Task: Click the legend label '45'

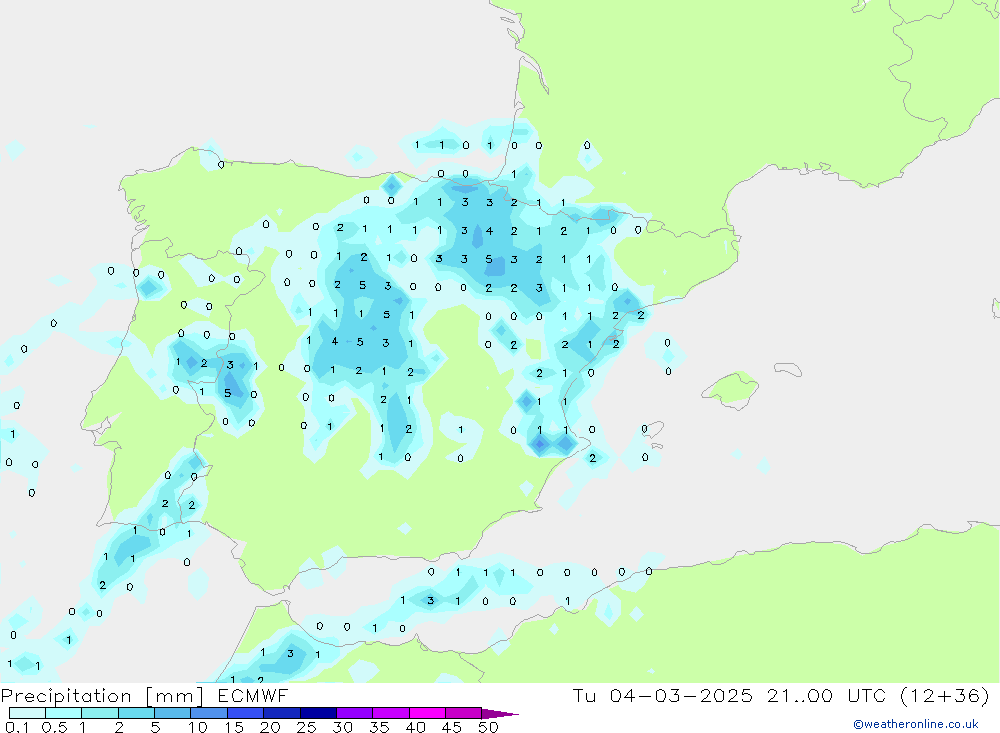Action: [x=452, y=727]
